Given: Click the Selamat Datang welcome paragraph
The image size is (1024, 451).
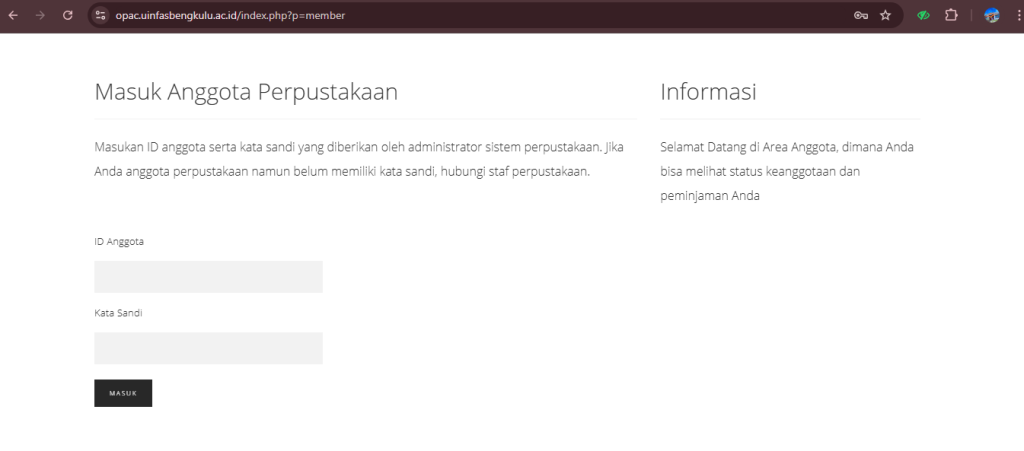Looking at the screenshot, I should coord(787,171).
